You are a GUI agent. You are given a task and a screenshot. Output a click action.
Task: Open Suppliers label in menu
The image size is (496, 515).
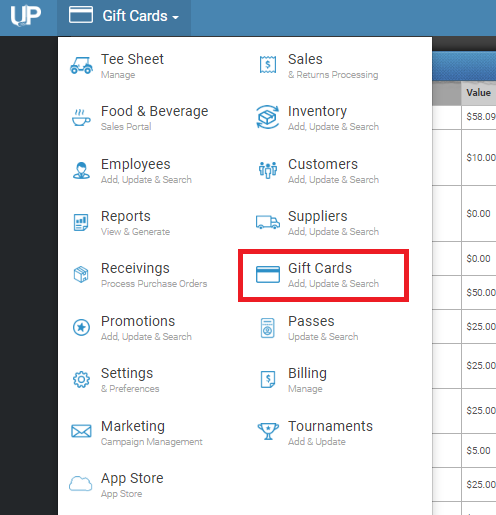[x=318, y=216]
